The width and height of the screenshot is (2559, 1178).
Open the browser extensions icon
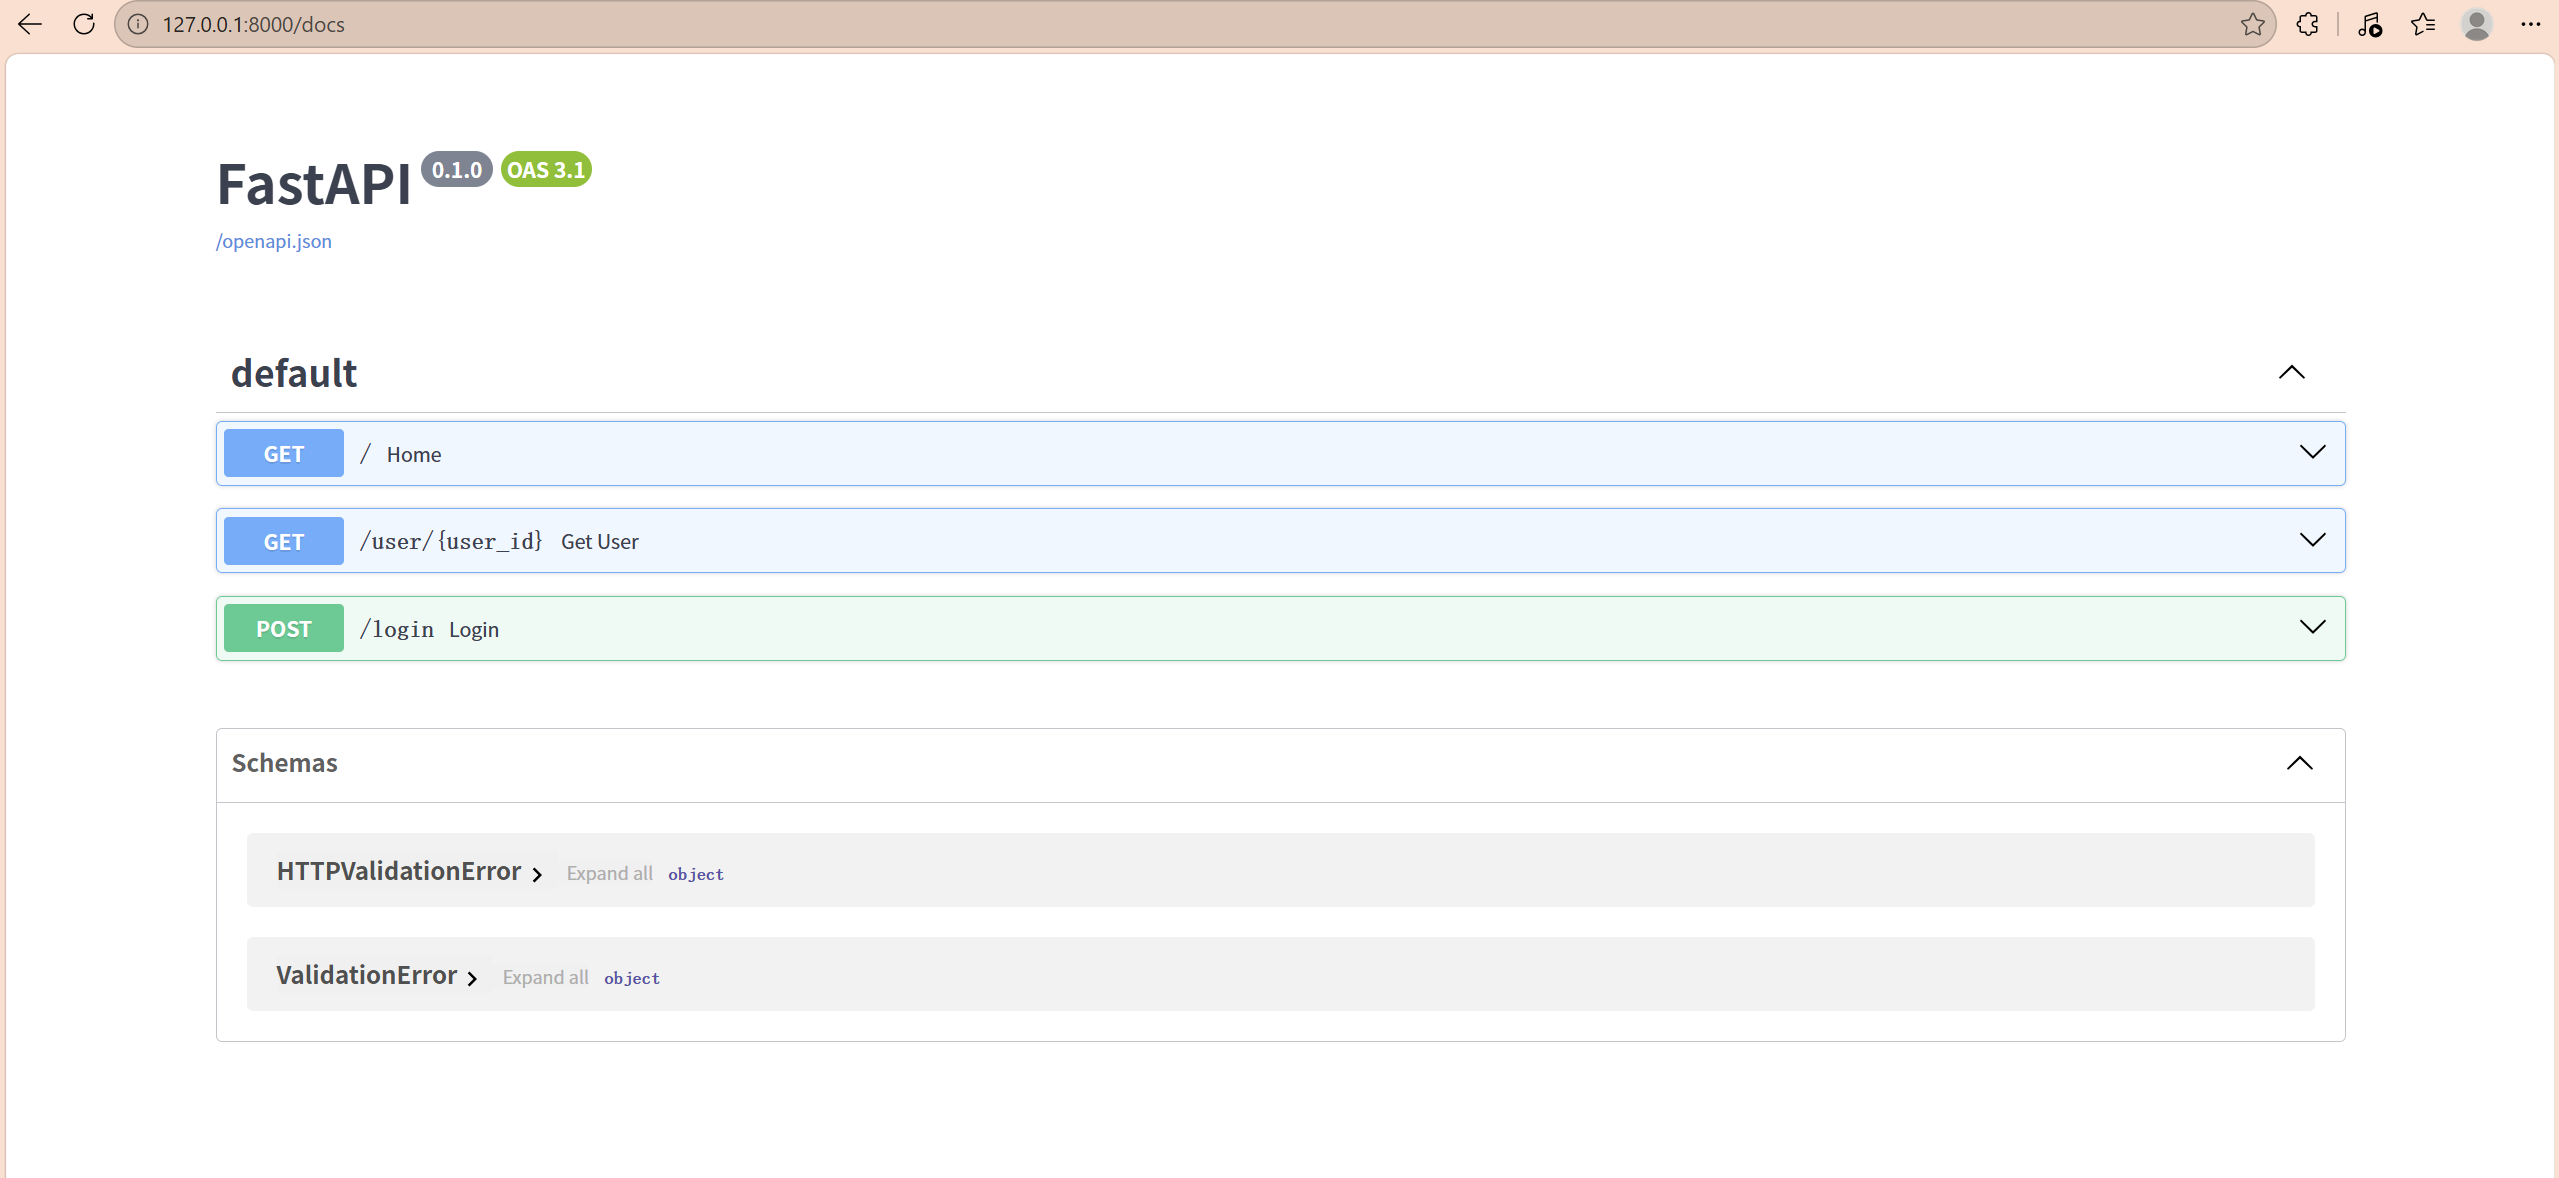(x=2307, y=24)
